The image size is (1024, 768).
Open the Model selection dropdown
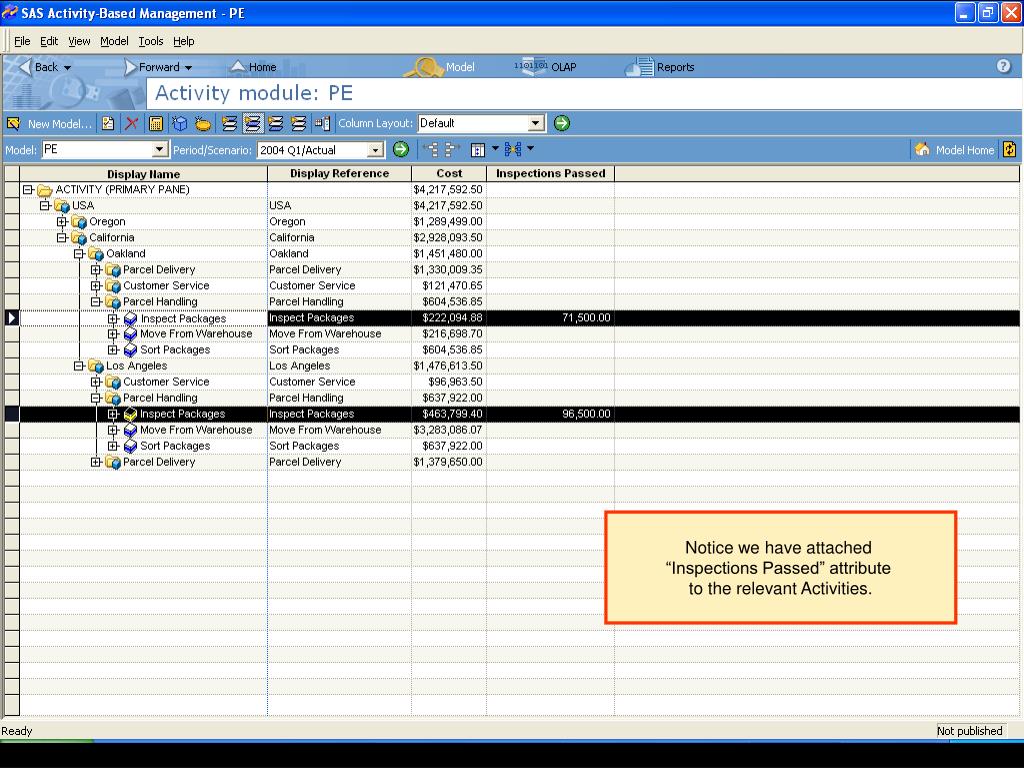[x=160, y=150]
